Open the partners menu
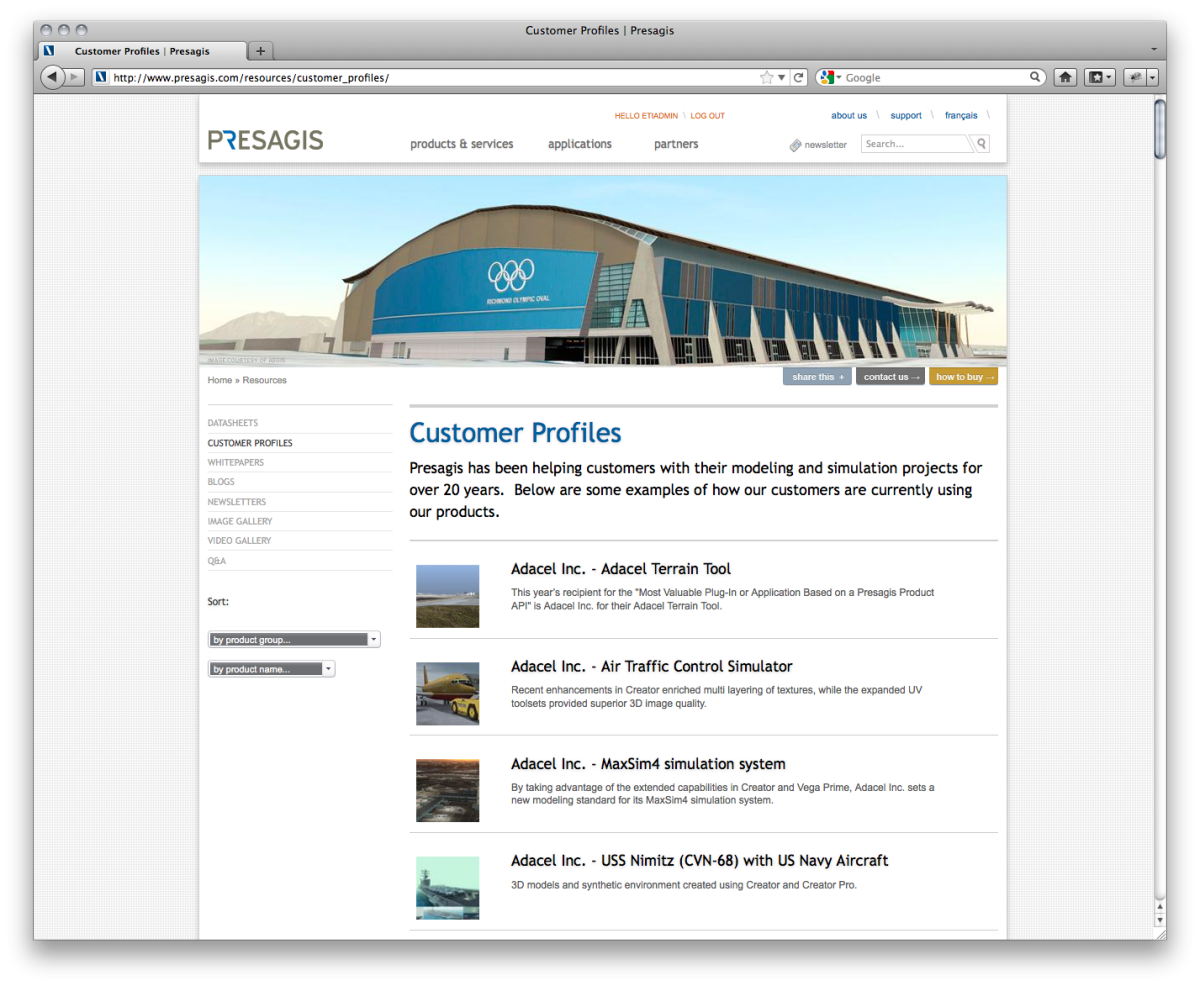The height and width of the screenshot is (986, 1200). (676, 144)
